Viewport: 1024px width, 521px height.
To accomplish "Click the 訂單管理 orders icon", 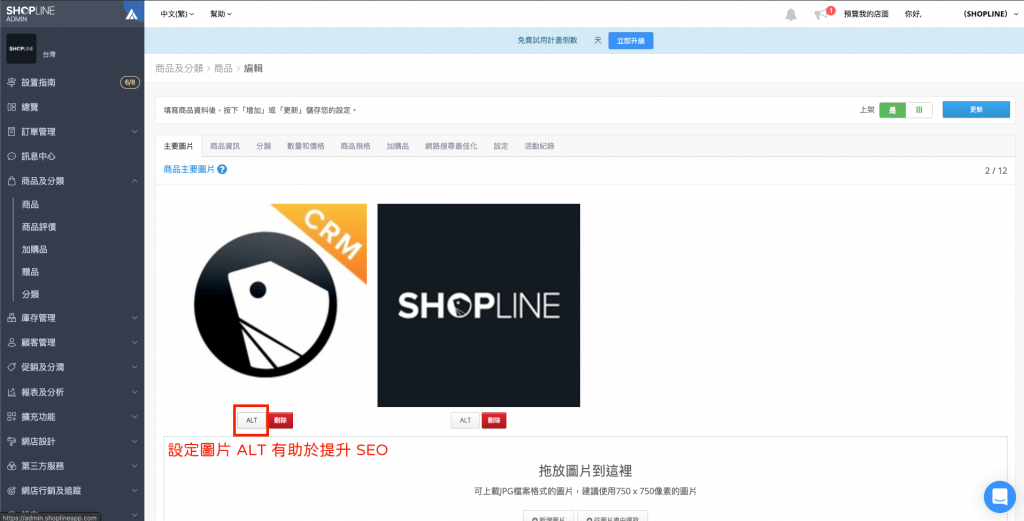I will pos(11,132).
